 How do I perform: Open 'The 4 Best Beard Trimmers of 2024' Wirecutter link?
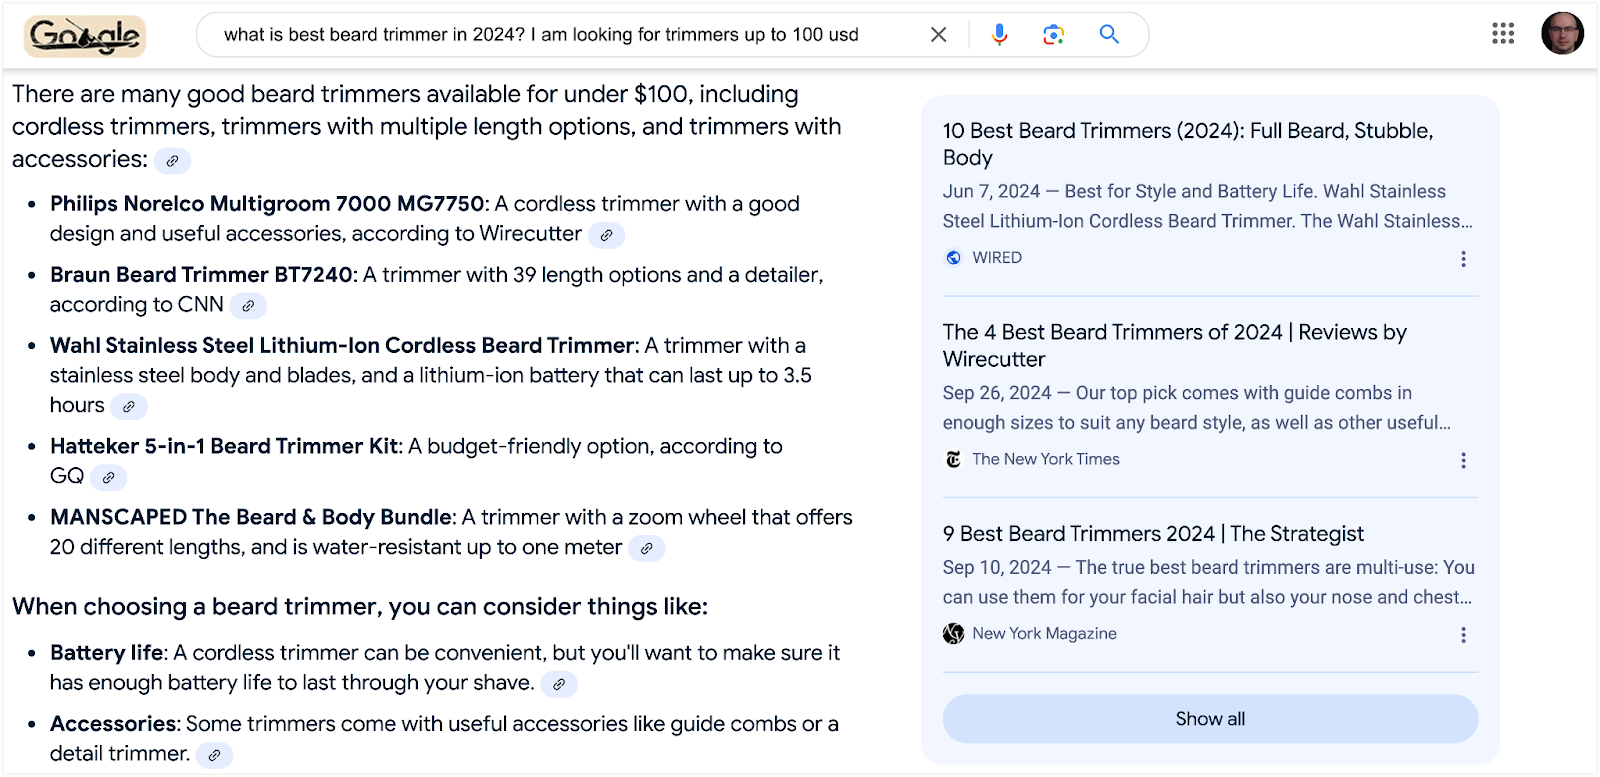(1175, 346)
